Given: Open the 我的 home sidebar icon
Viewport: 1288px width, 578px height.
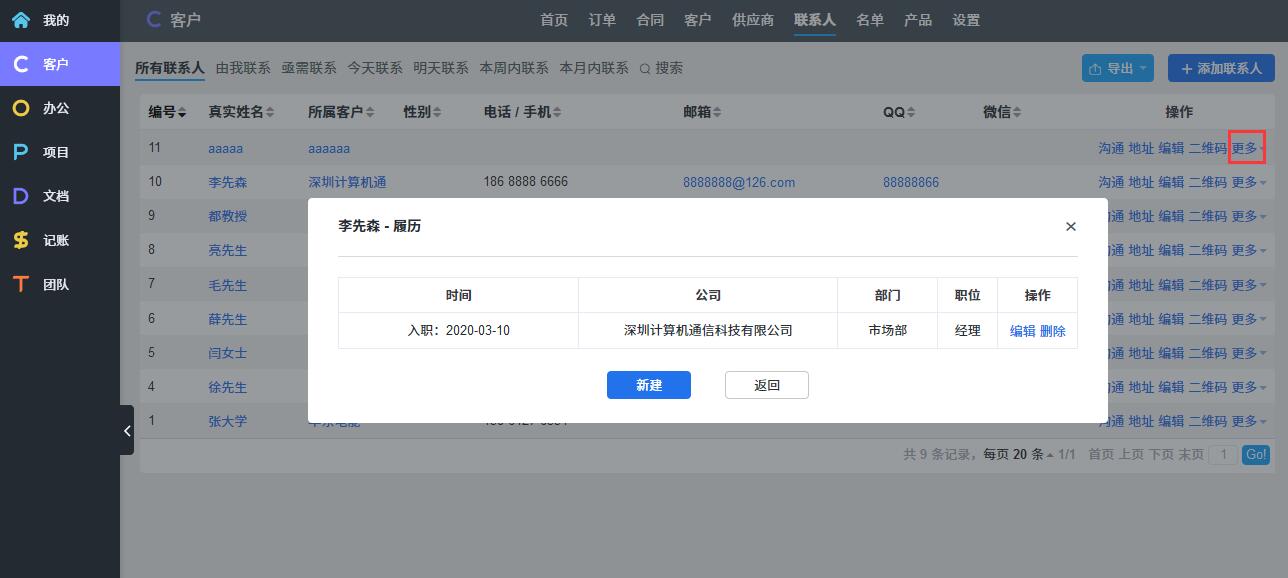Looking at the screenshot, I should tap(21, 20).
